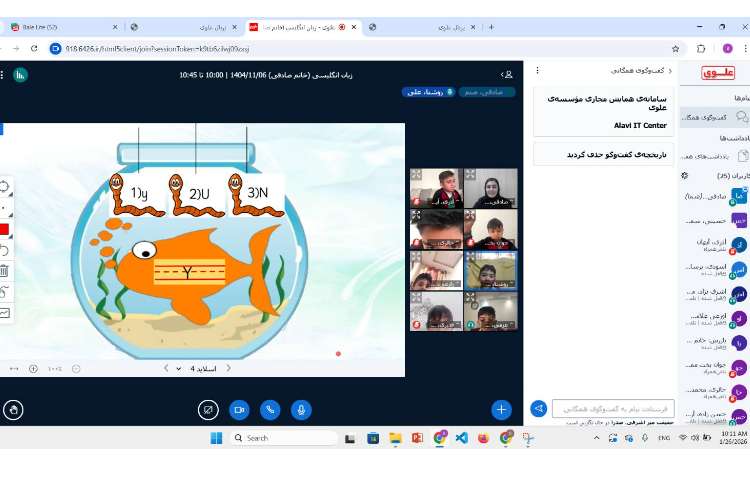Toggle the users list panel icon

point(507,74)
